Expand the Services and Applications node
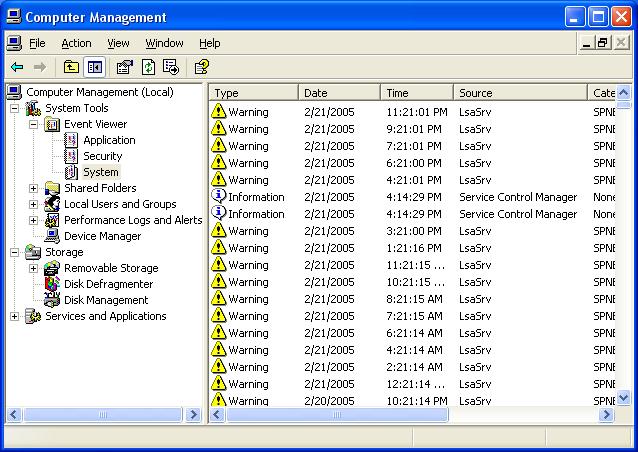 14,316
